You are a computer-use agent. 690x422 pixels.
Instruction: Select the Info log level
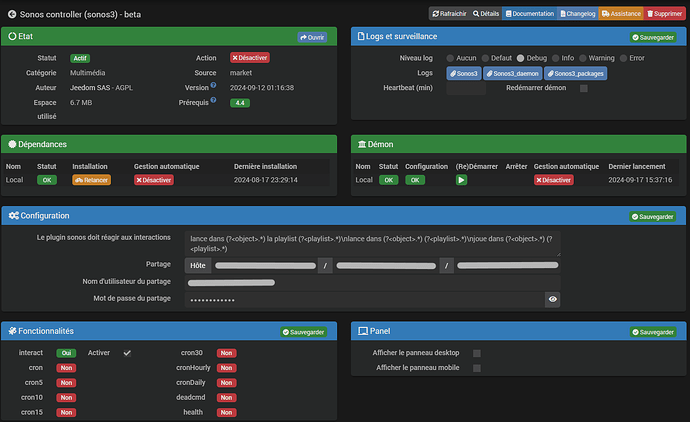[555, 58]
